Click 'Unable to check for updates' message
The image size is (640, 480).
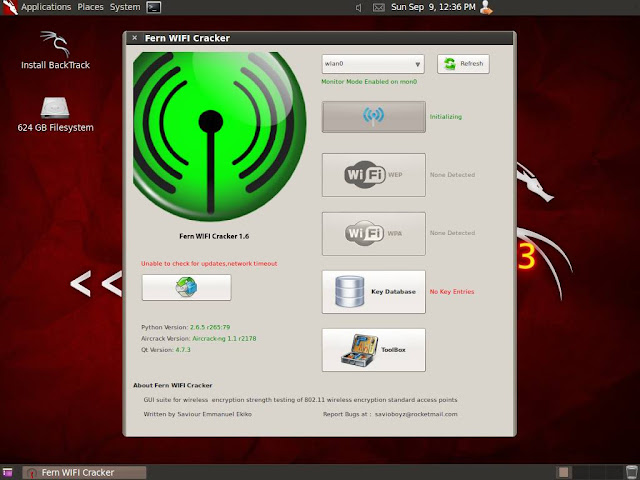(x=209, y=264)
